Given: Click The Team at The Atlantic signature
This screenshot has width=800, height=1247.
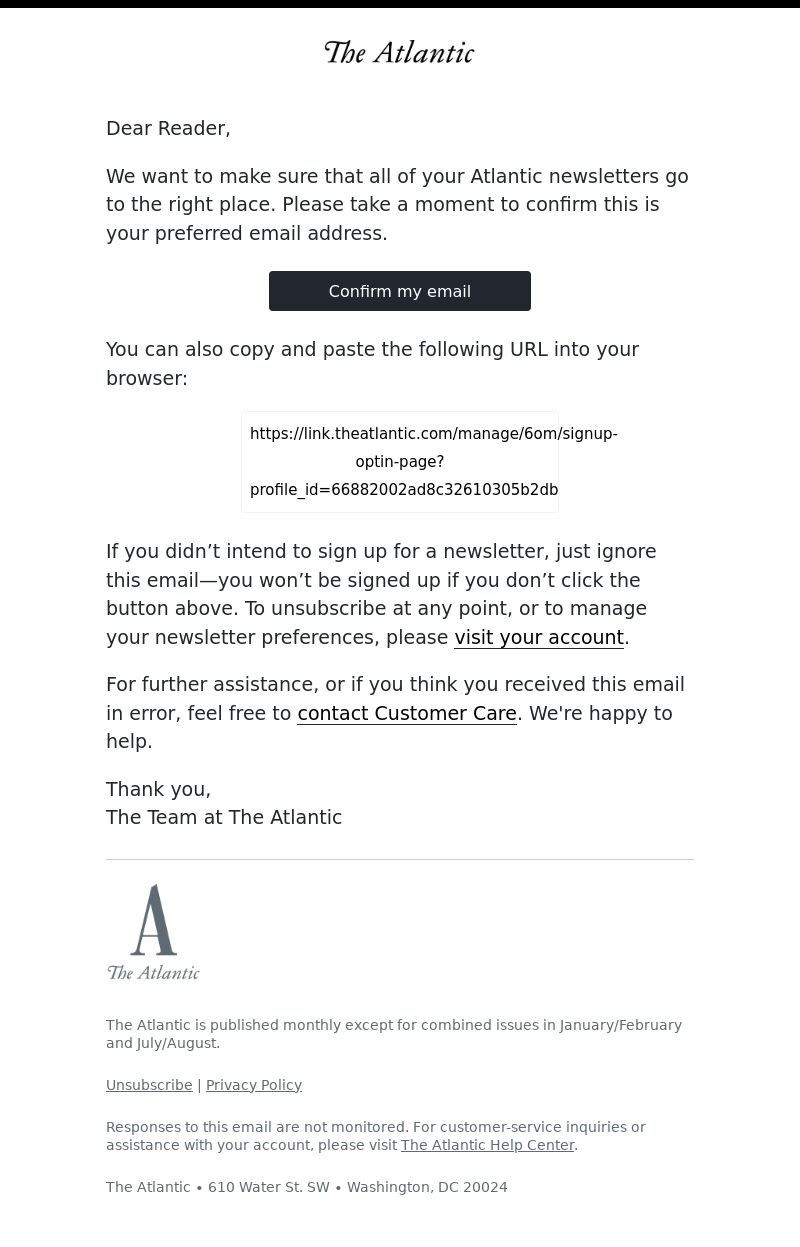Looking at the screenshot, I should (224, 817).
